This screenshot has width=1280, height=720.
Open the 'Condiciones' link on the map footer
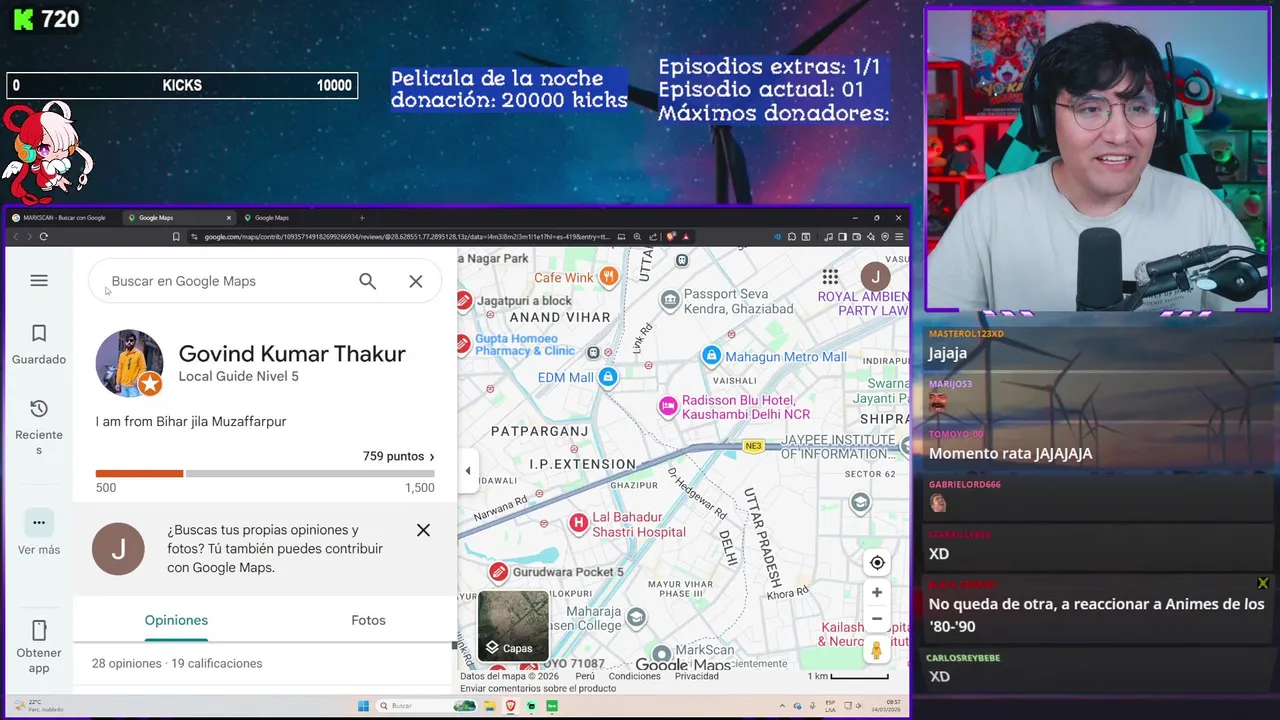[635, 676]
